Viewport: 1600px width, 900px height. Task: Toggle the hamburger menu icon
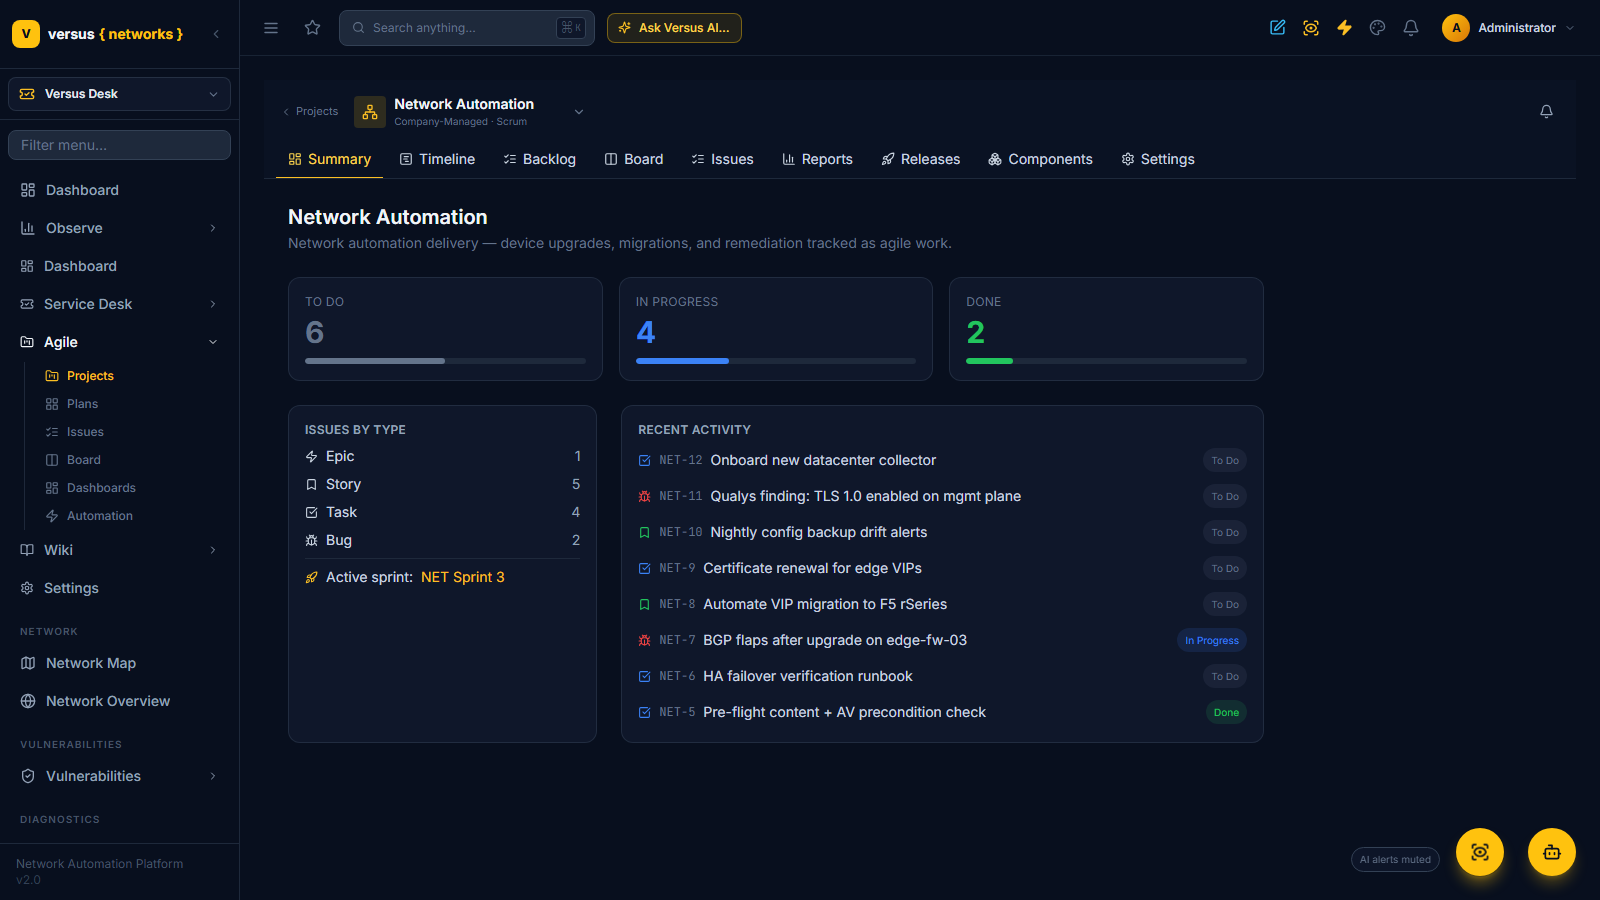click(x=271, y=28)
